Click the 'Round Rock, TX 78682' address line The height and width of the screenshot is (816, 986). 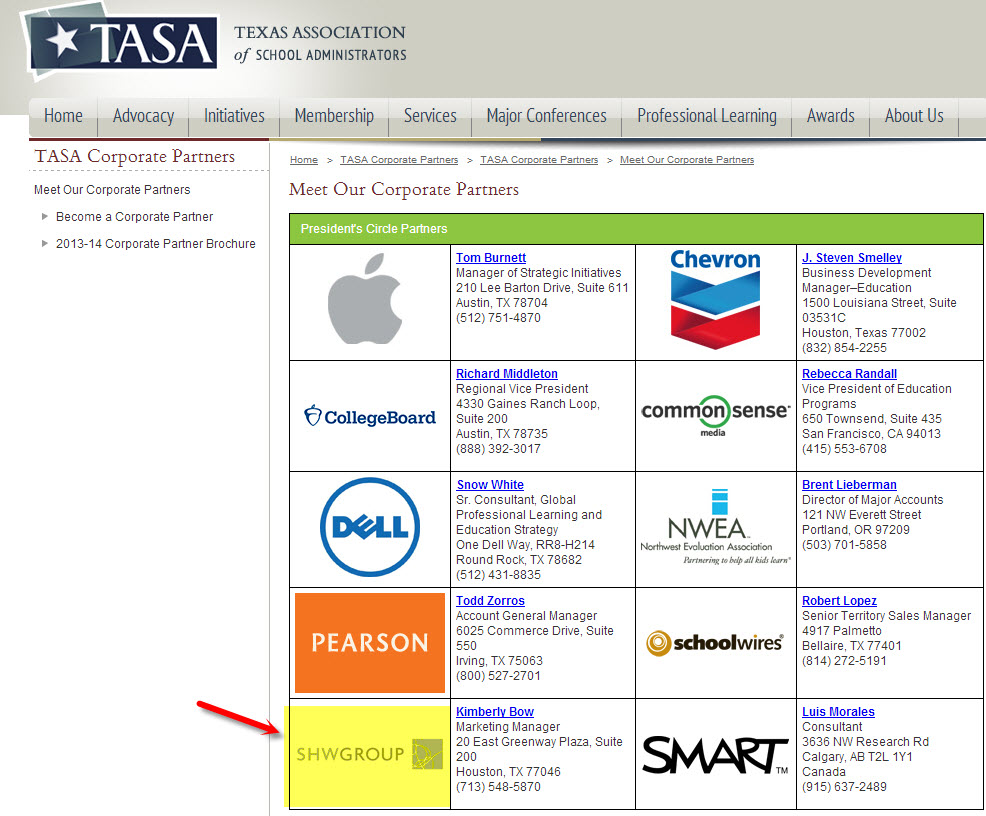[x=519, y=560]
